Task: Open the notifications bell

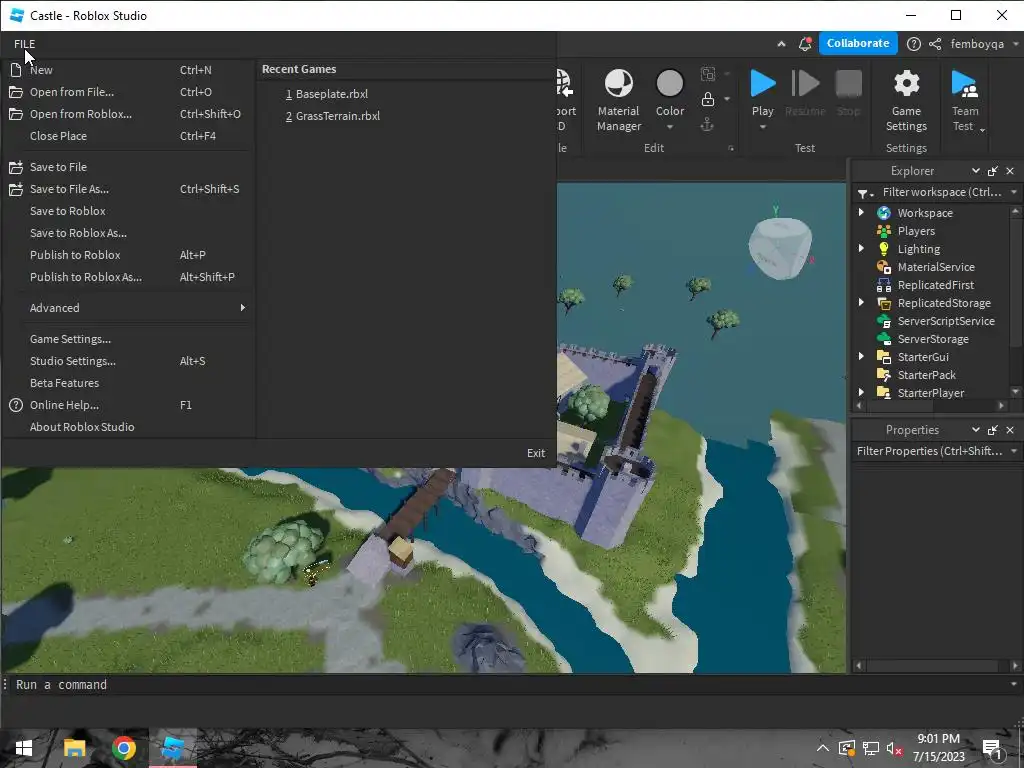Action: tap(805, 44)
